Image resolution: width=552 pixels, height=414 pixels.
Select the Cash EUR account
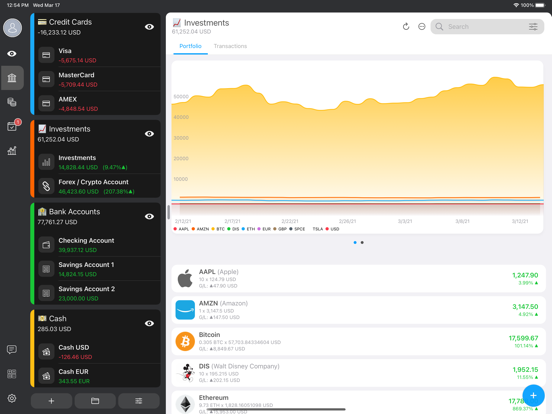coord(98,376)
